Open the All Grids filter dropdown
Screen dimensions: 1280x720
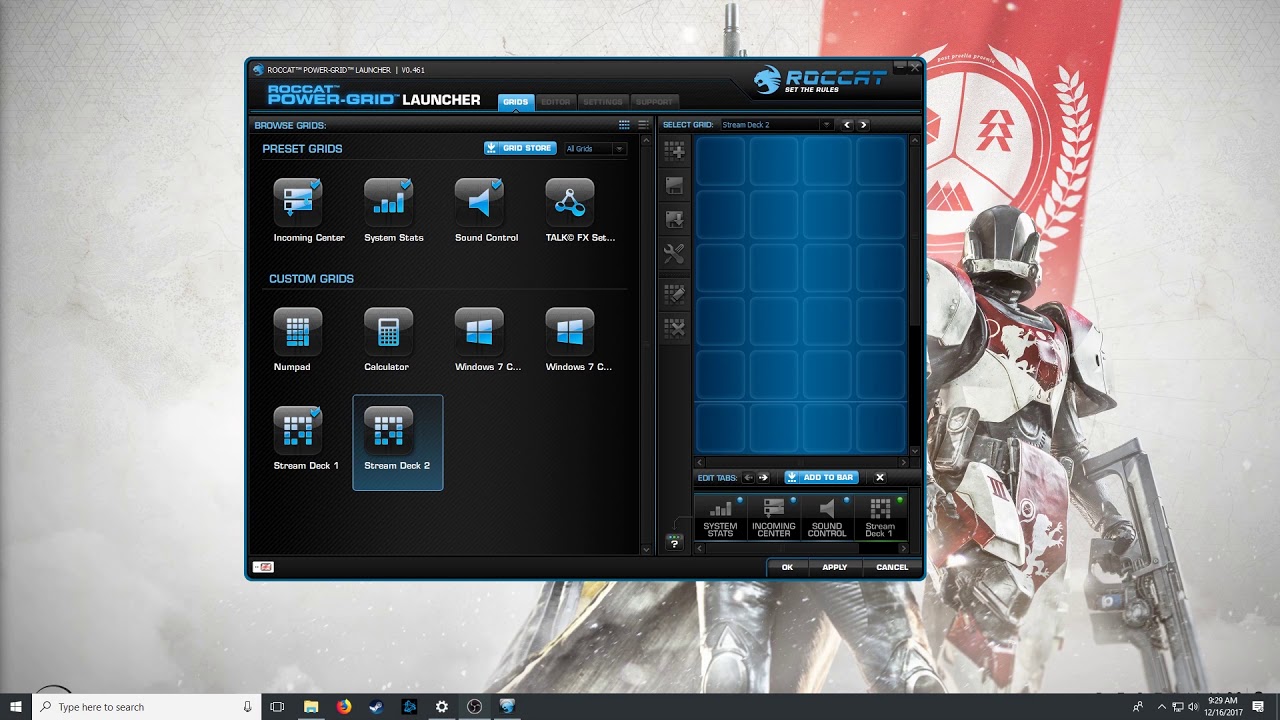(595, 149)
